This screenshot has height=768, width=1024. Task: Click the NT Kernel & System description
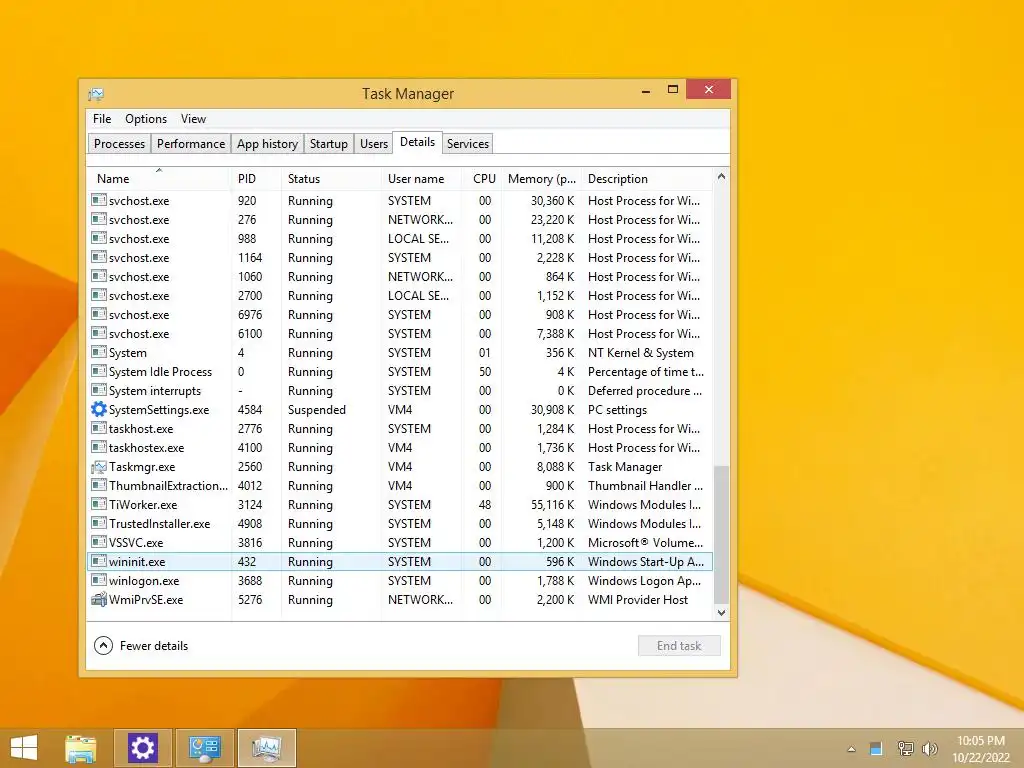pyautogui.click(x=641, y=353)
